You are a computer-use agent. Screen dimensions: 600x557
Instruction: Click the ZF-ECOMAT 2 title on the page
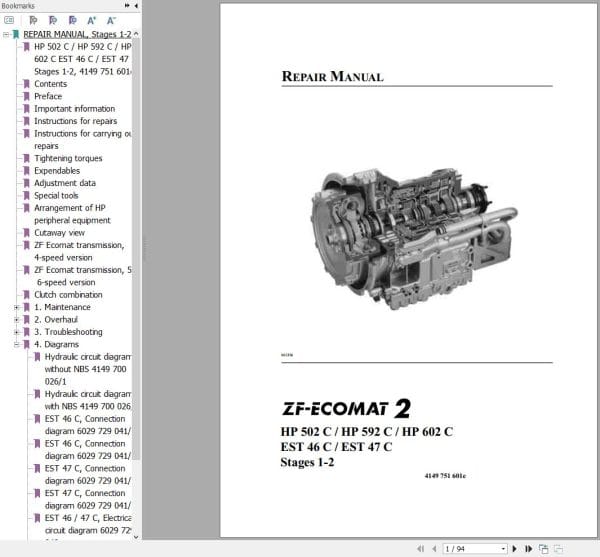point(346,408)
